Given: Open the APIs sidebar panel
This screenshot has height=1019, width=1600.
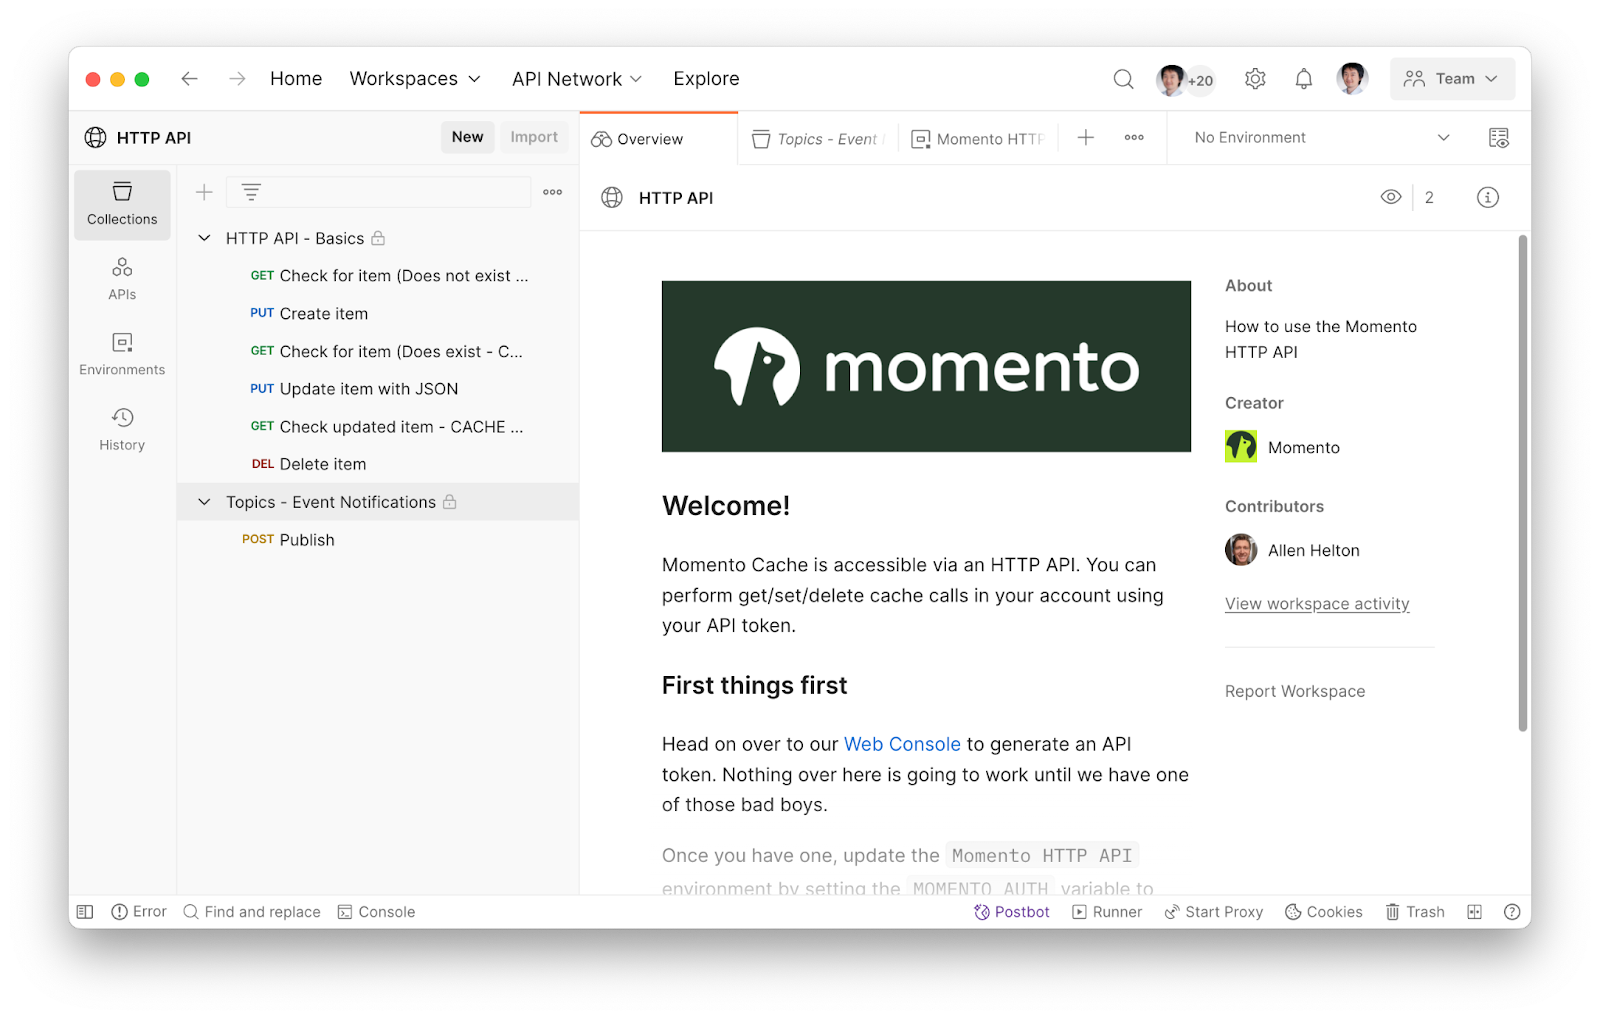Looking at the screenshot, I should click(122, 279).
